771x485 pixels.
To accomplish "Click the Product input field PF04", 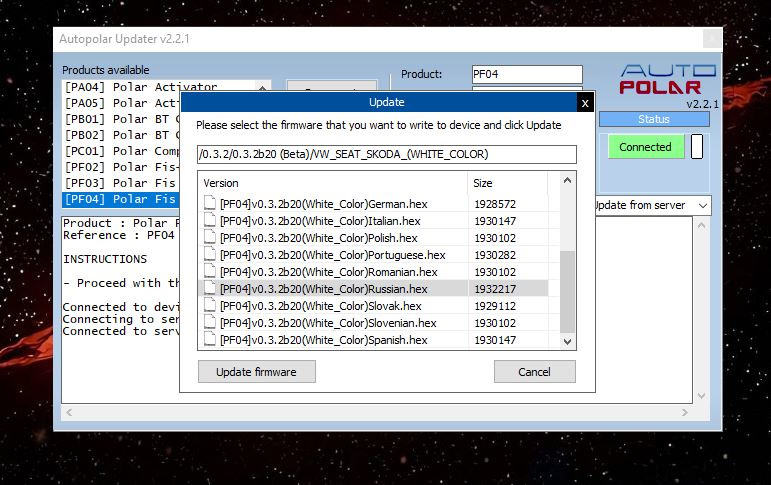I will [x=527, y=74].
